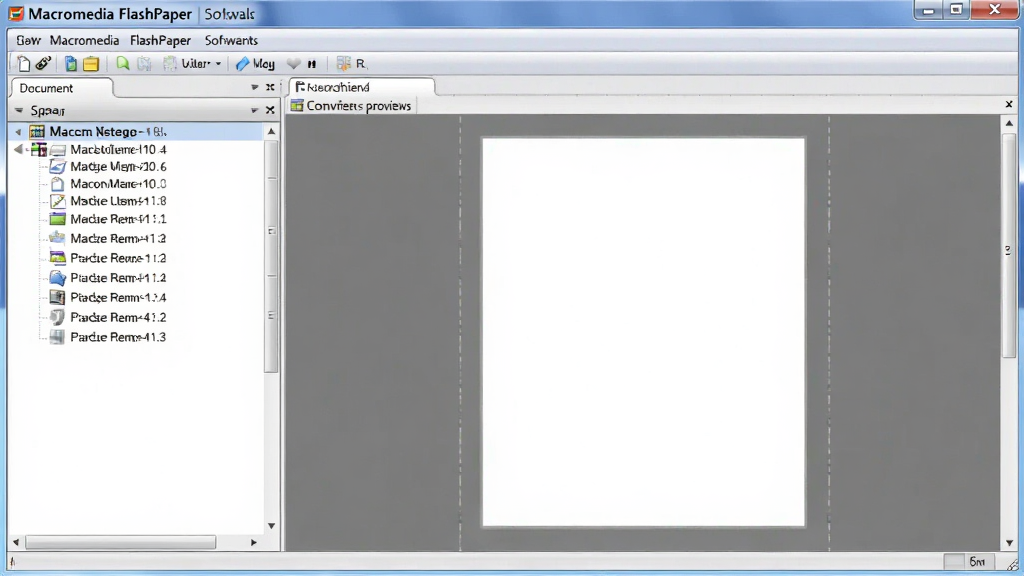The height and width of the screenshot is (576, 1024).
Task: Click the Convfierts proviews label
Action: pos(359,106)
